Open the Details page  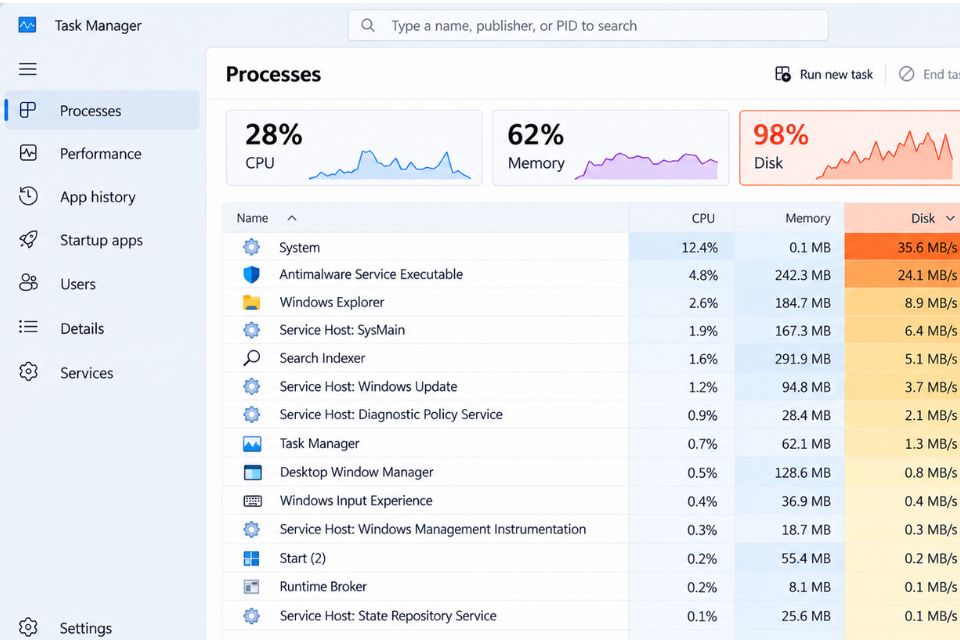pos(102,328)
